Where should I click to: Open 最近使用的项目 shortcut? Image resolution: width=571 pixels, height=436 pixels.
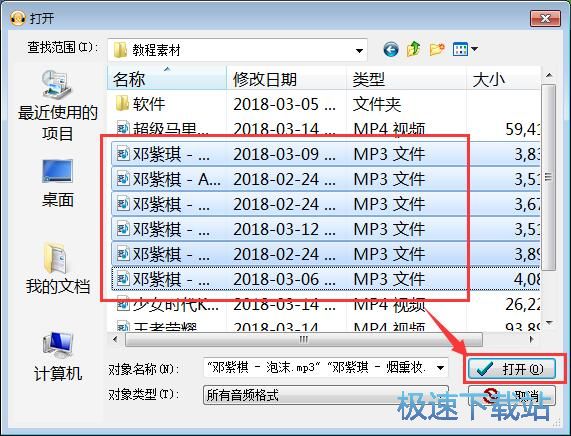[58, 106]
